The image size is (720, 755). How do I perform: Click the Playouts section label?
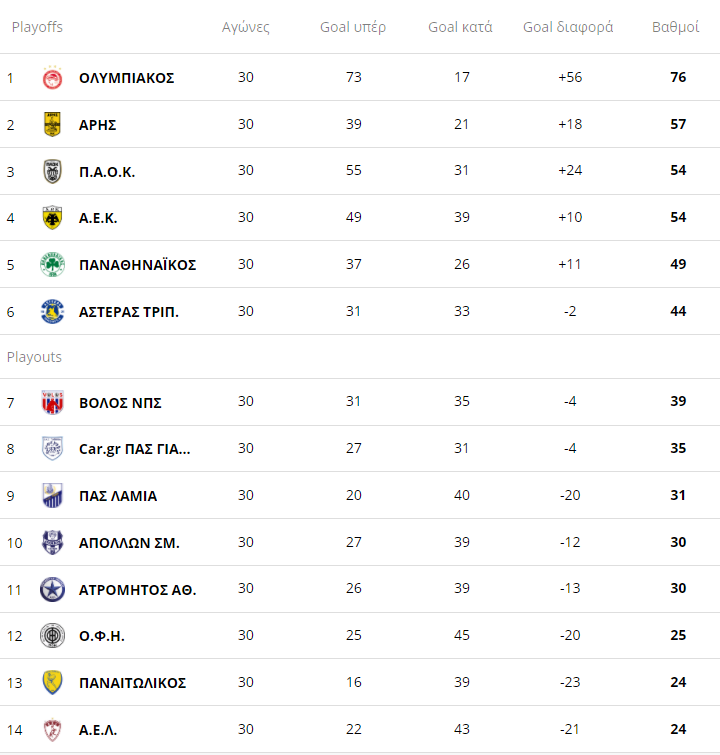34,357
